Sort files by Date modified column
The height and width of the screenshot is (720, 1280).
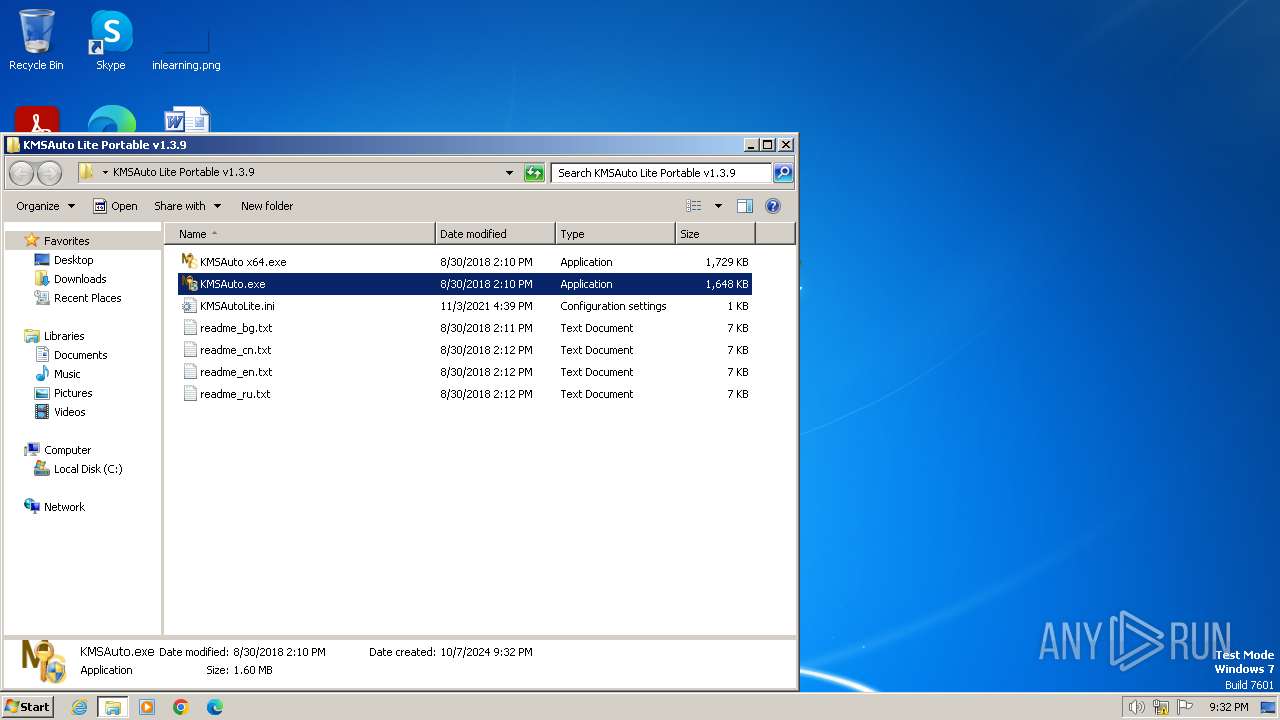(496, 234)
